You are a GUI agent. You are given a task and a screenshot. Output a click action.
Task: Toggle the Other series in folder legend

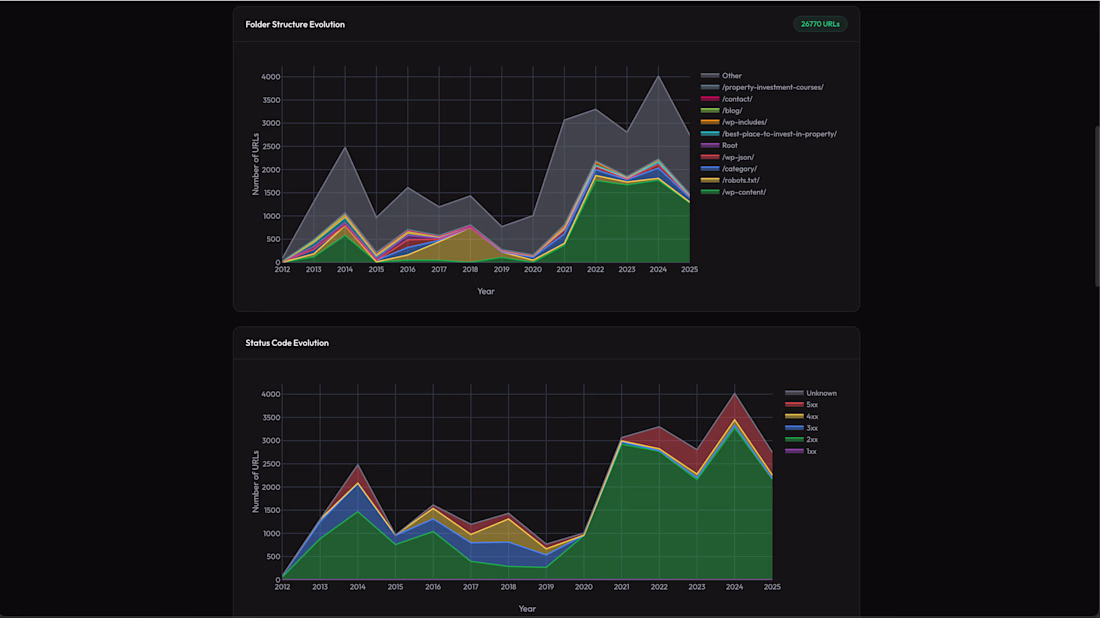[721, 76]
